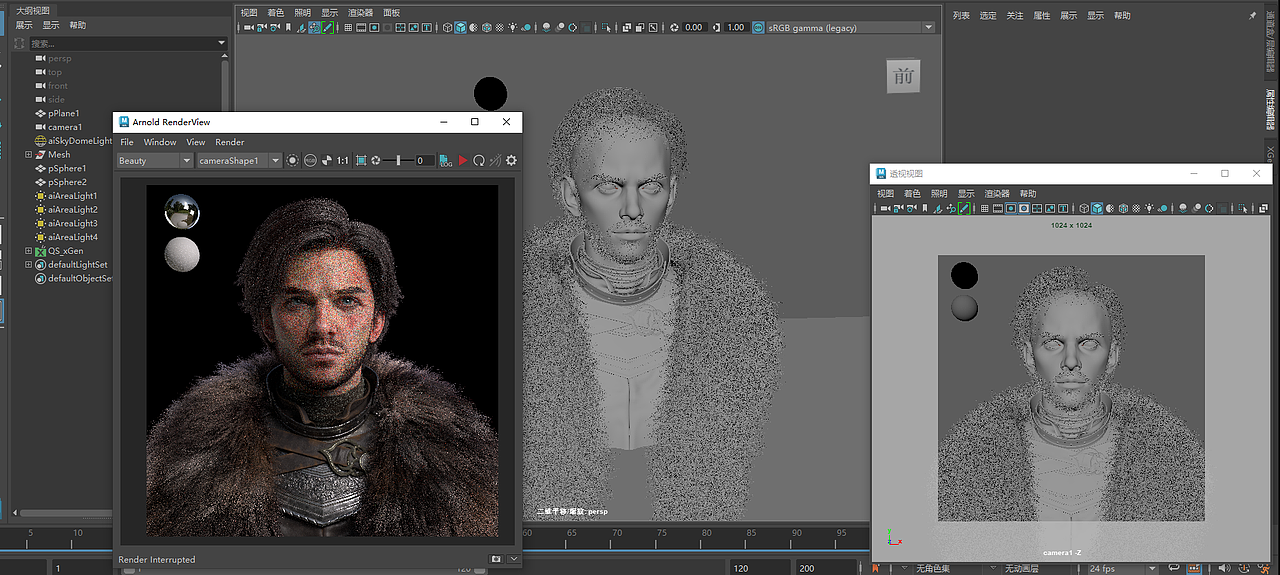
Task: Toggle safe title icon in main viewport toolbar
Action: pos(426,27)
